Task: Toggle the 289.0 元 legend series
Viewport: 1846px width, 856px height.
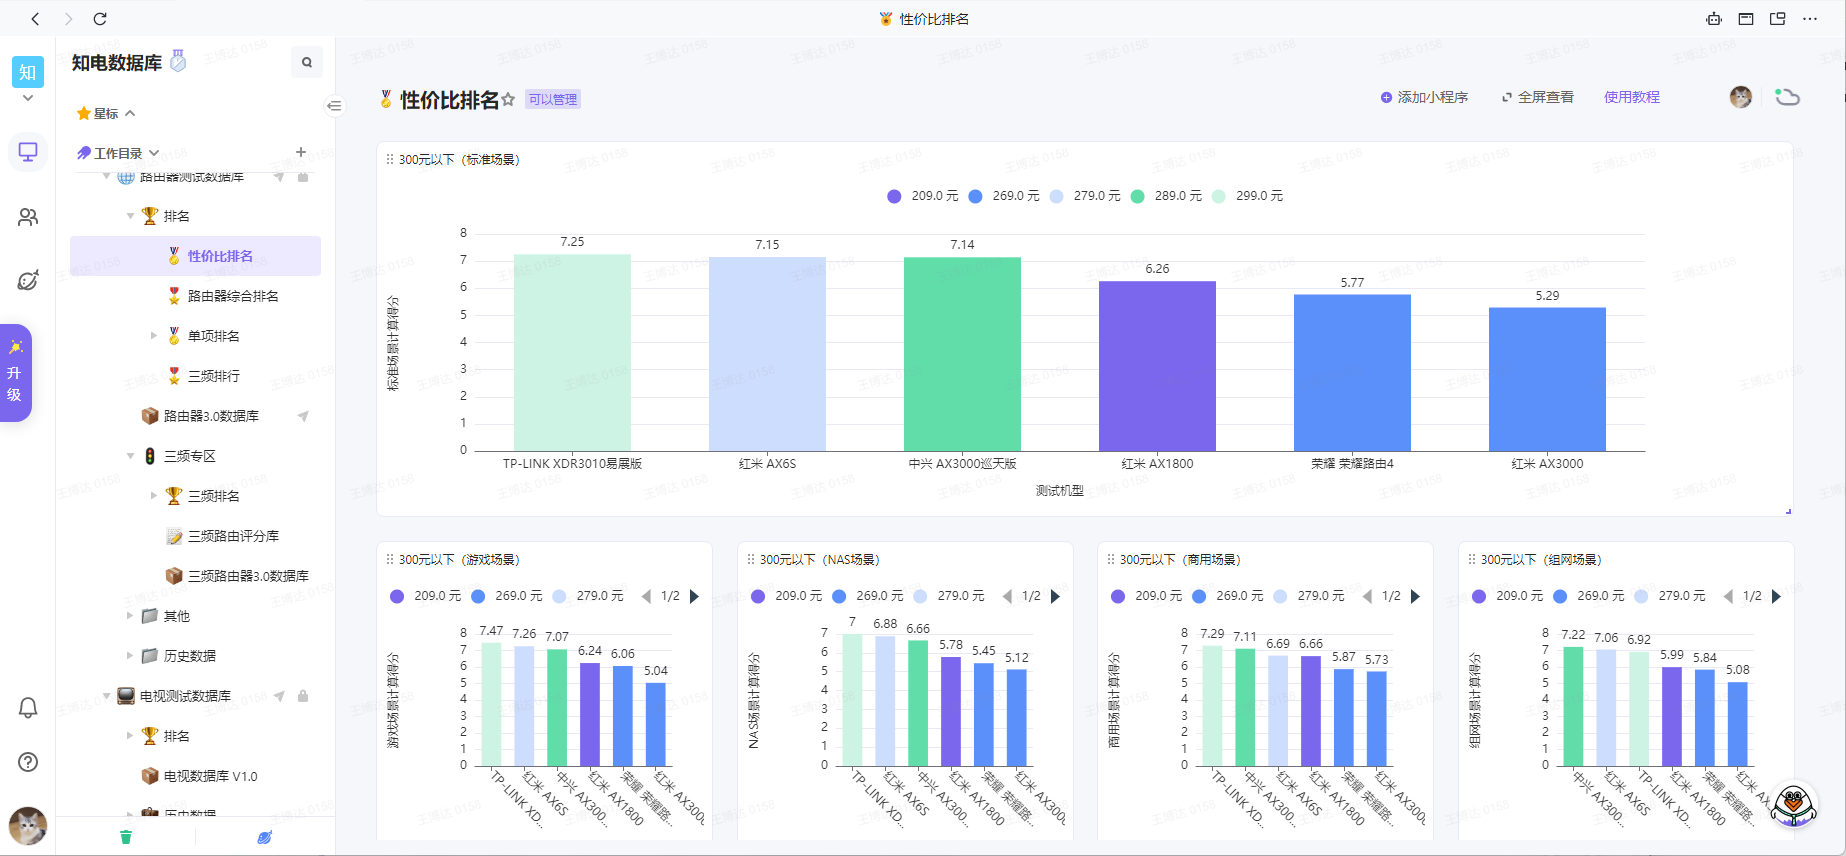Action: 1165,196
